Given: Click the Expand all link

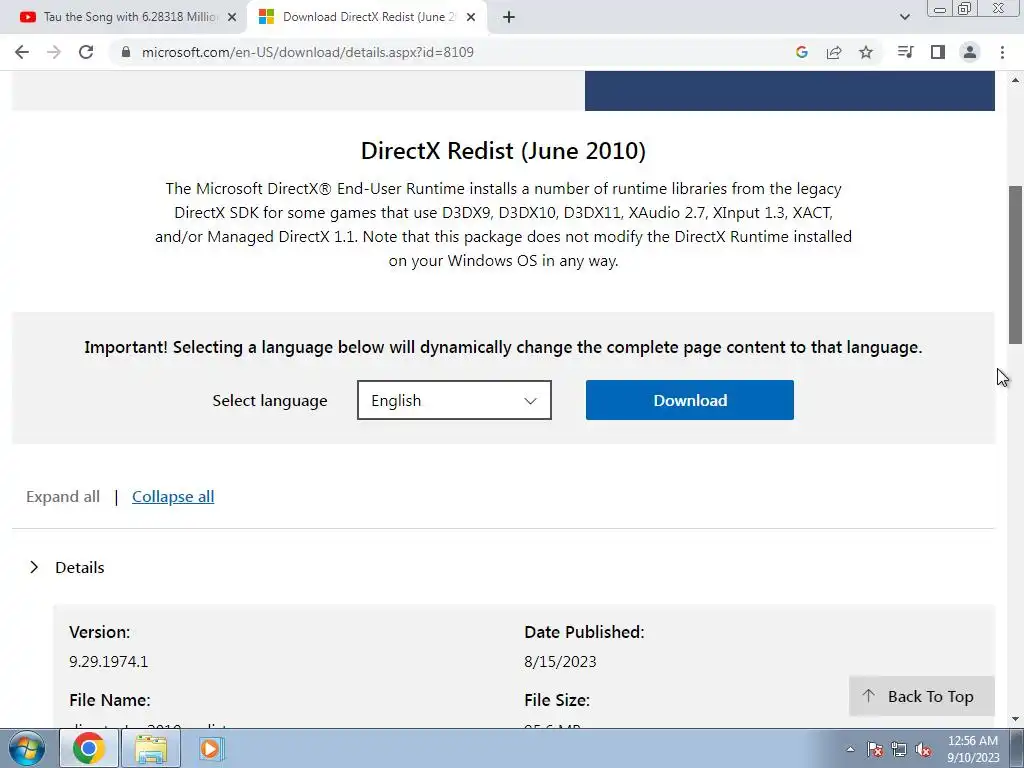Looking at the screenshot, I should pos(63,496).
